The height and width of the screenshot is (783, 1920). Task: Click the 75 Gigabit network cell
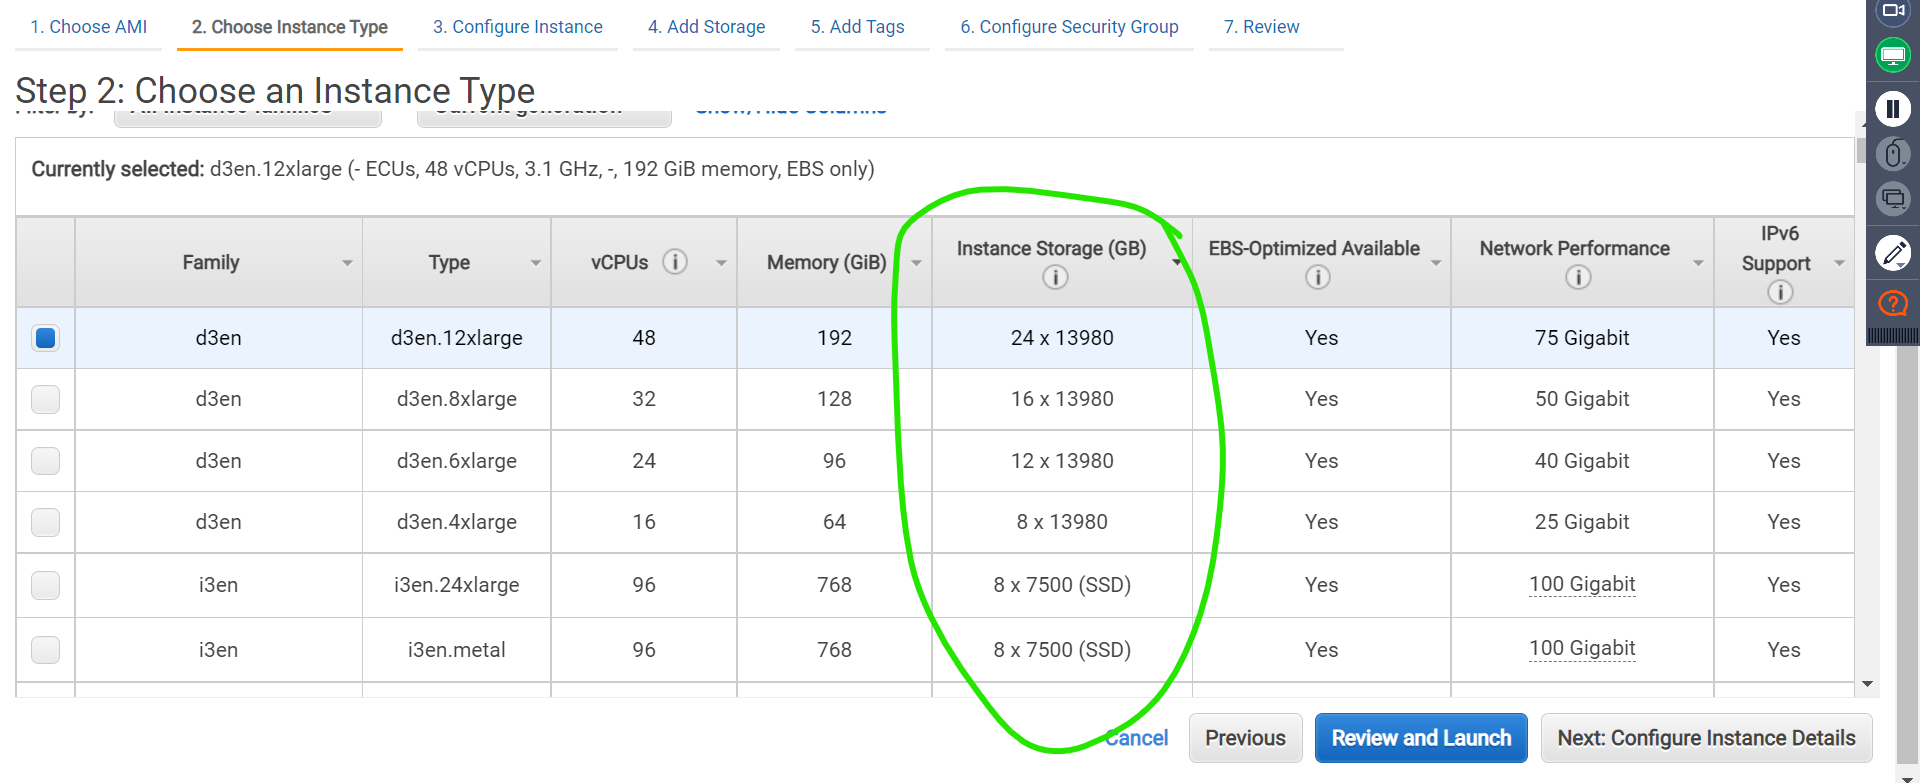click(x=1582, y=338)
